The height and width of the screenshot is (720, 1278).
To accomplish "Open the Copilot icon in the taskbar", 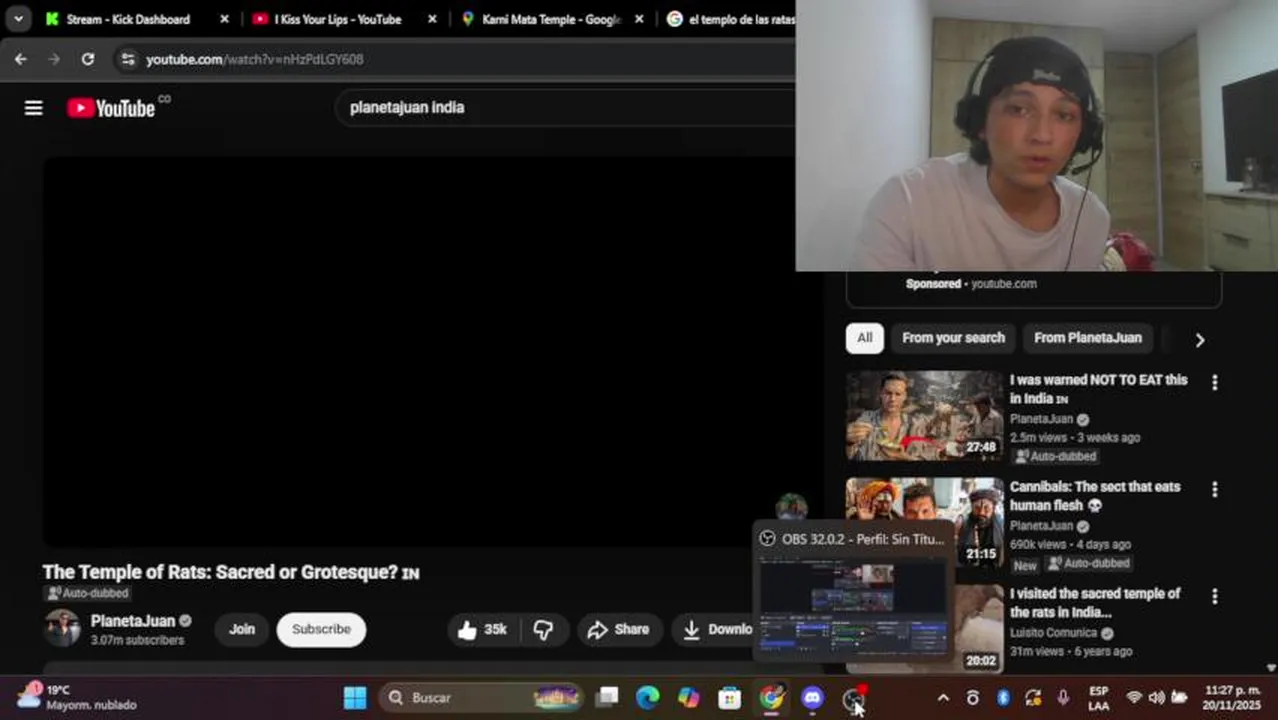I will pos(689,697).
